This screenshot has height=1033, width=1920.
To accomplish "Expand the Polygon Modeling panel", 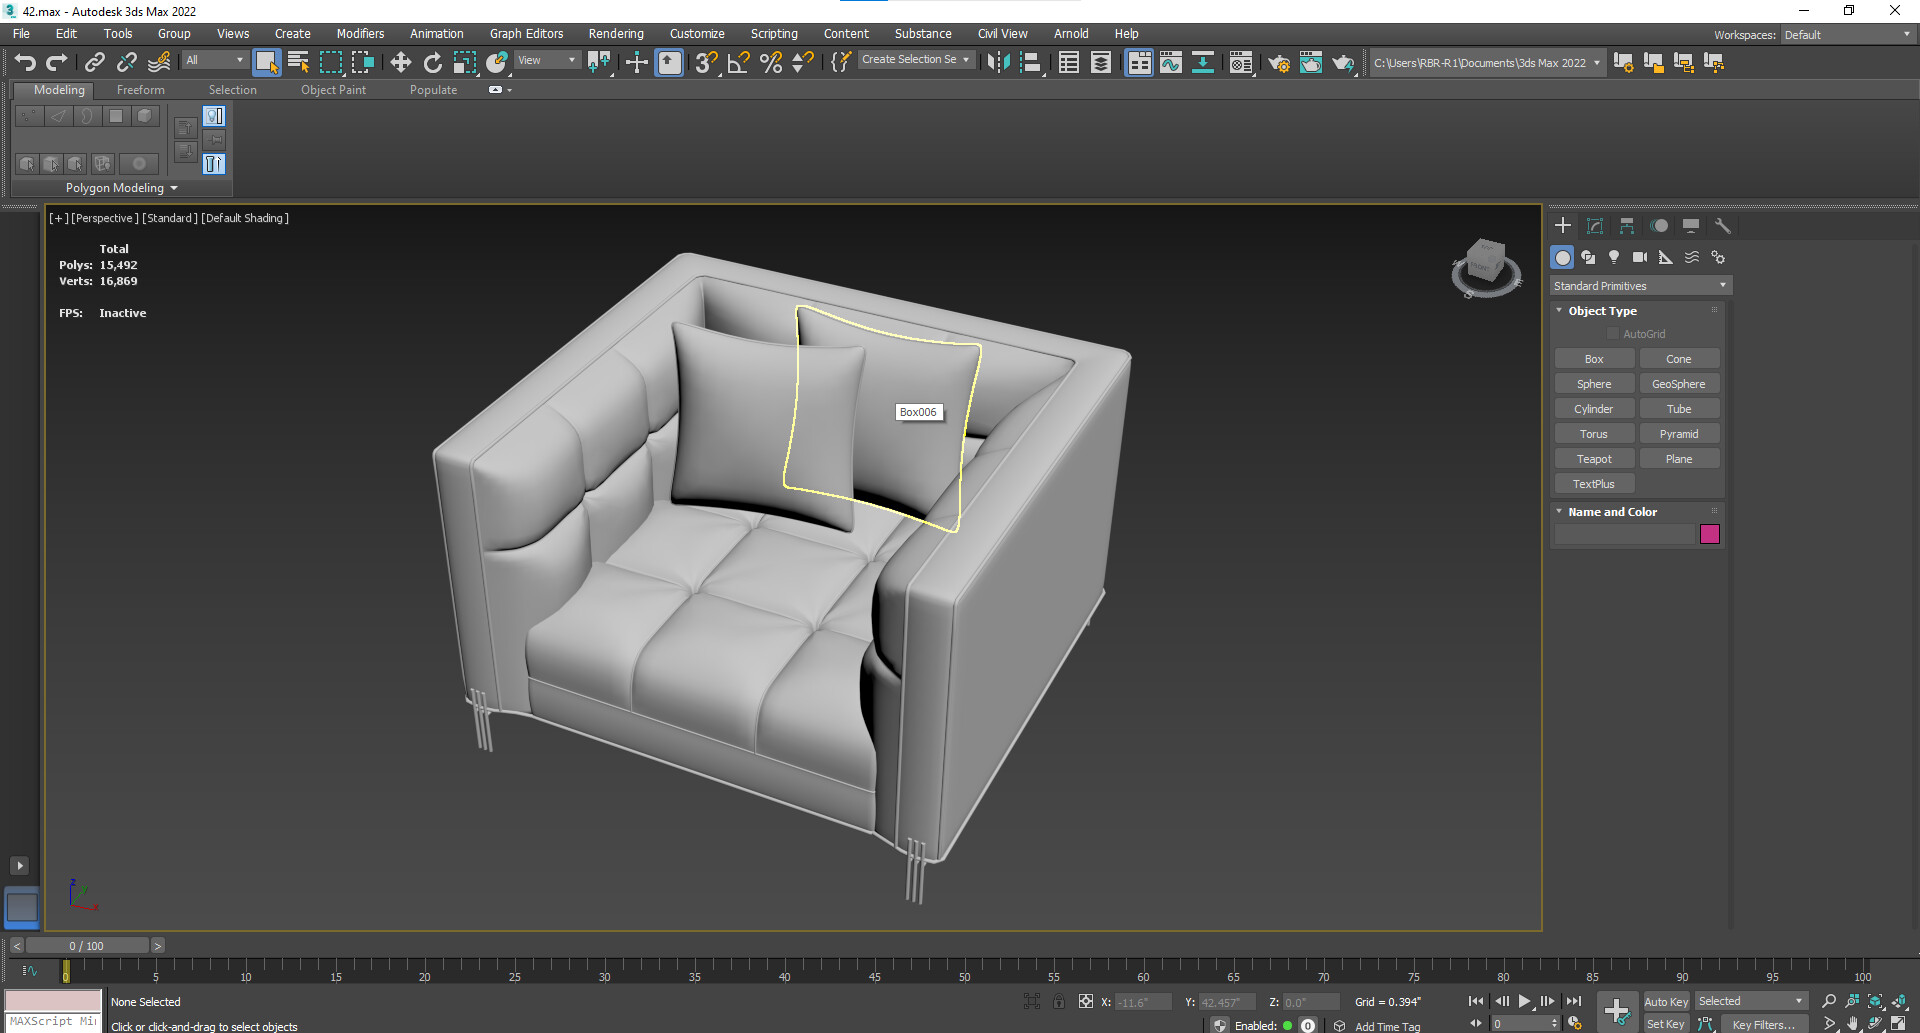I will (x=120, y=188).
